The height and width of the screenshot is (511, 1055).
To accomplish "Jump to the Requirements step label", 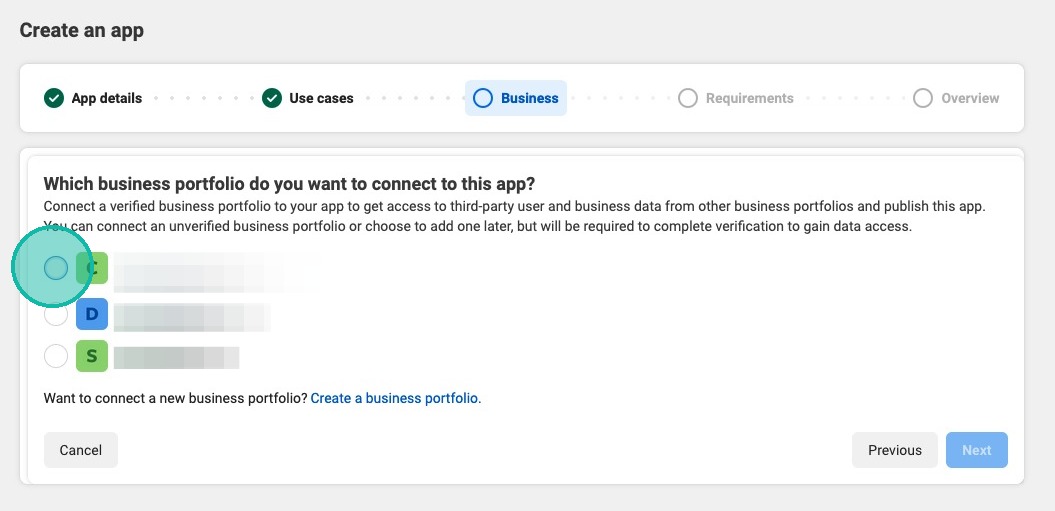I will pyautogui.click(x=750, y=98).
